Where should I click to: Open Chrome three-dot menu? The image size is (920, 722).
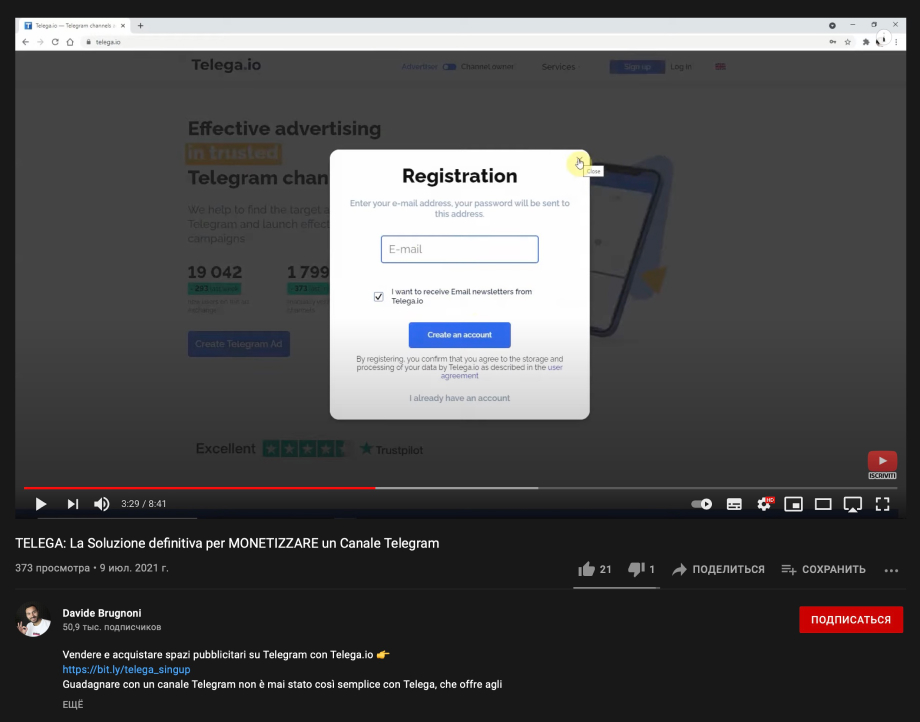coord(896,42)
